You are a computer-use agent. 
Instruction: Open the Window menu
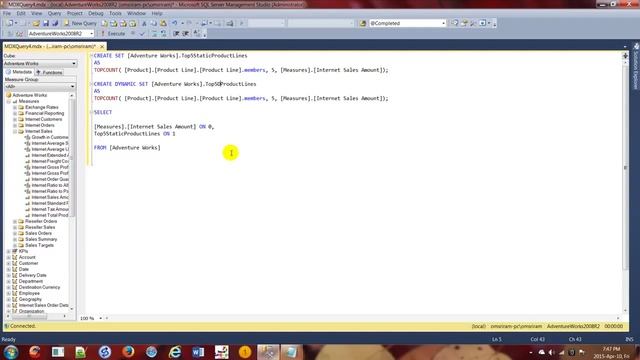pos(136,13)
